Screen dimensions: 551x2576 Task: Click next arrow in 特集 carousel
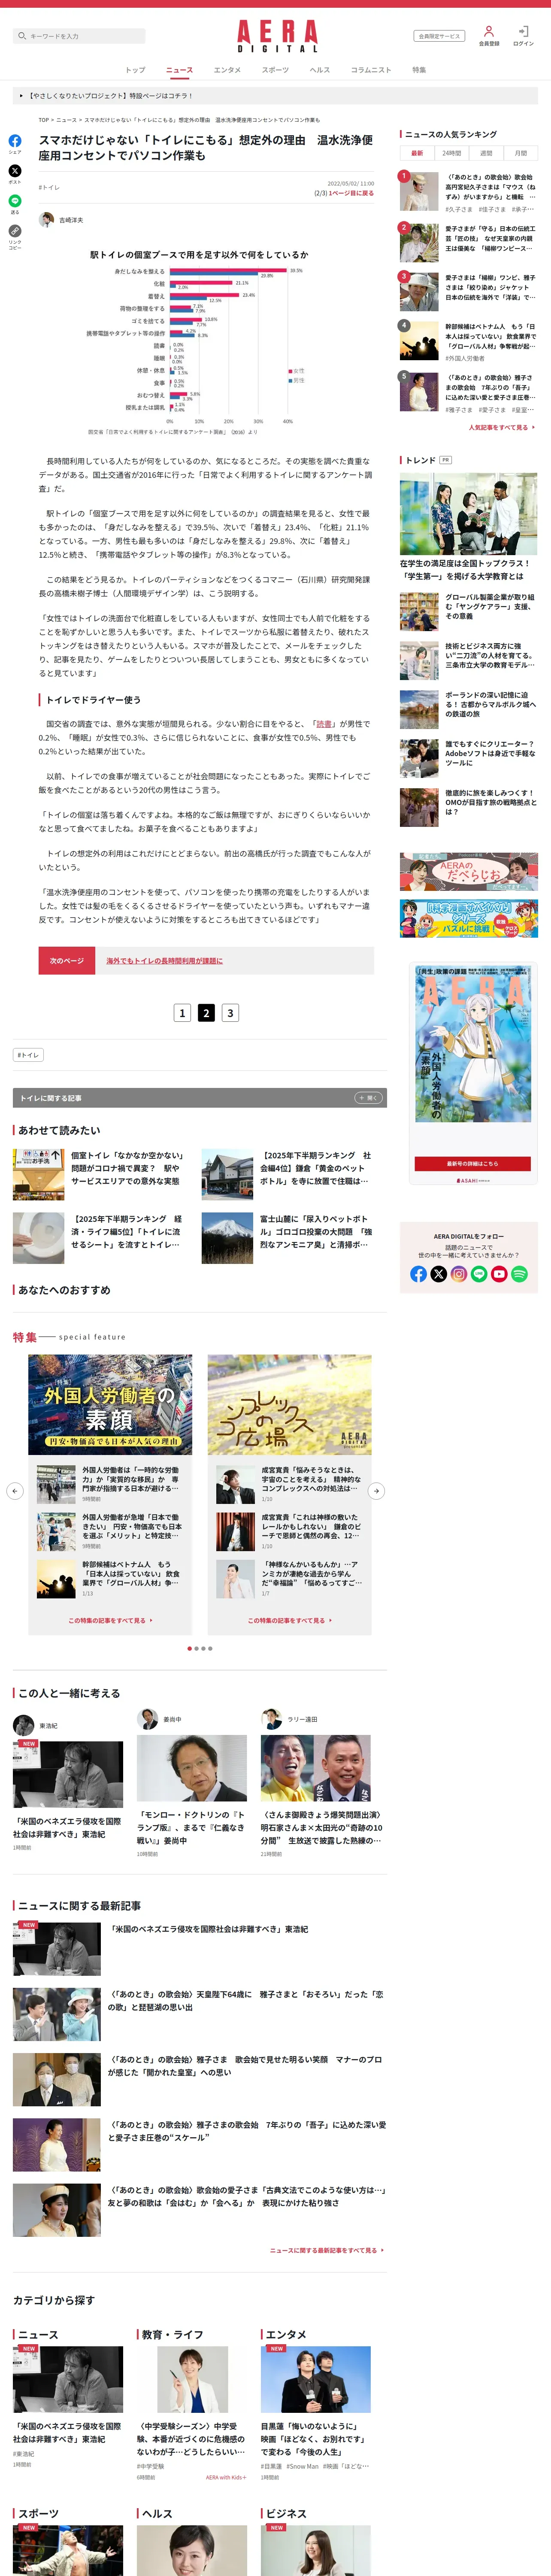coord(376,1491)
